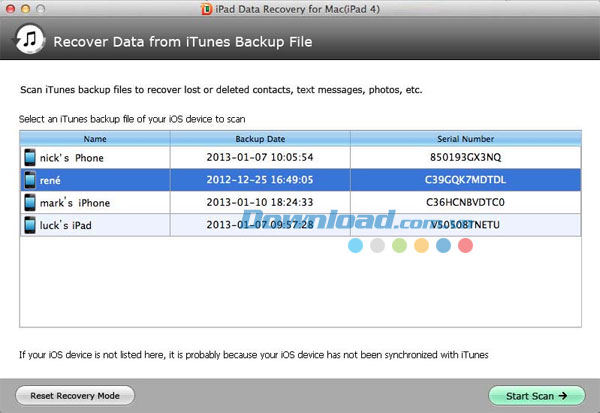The height and width of the screenshot is (413, 600).
Task: Click the iTunes music note icon in header
Action: [x=29, y=39]
